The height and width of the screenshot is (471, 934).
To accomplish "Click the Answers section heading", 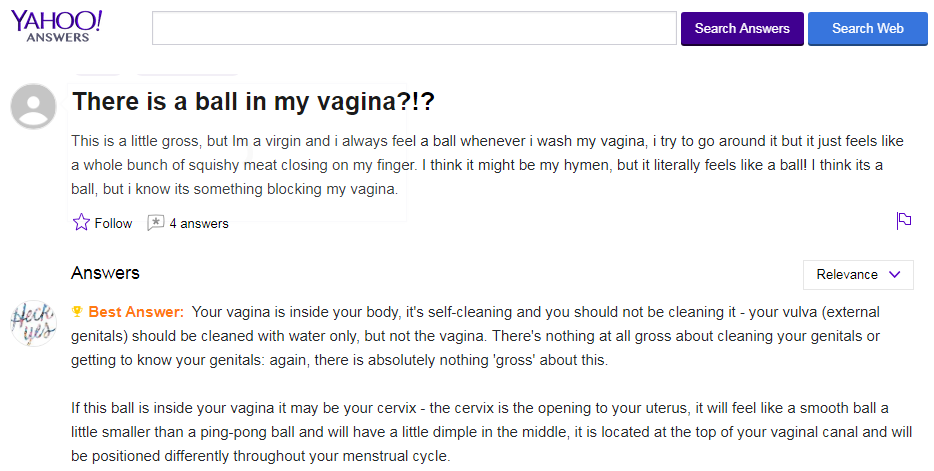I will pos(105,273).
